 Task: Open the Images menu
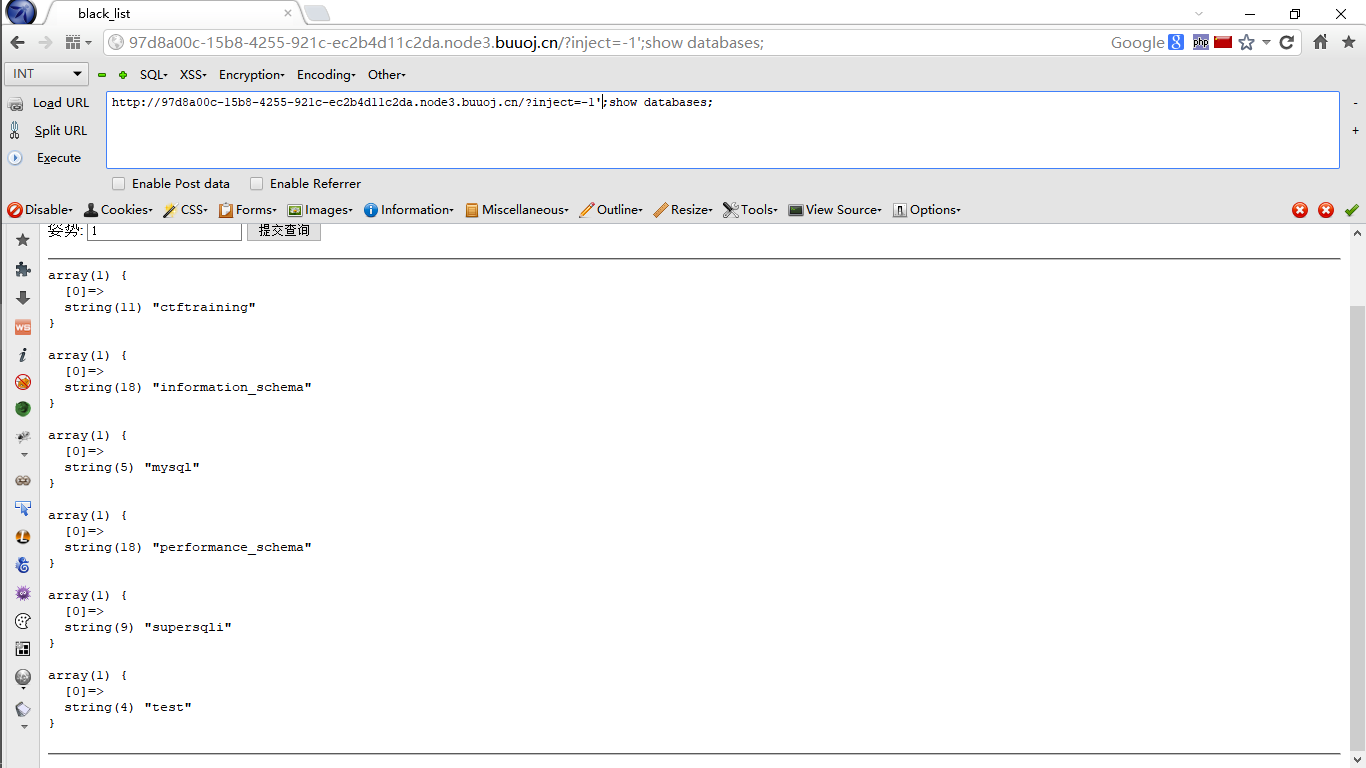click(x=320, y=210)
